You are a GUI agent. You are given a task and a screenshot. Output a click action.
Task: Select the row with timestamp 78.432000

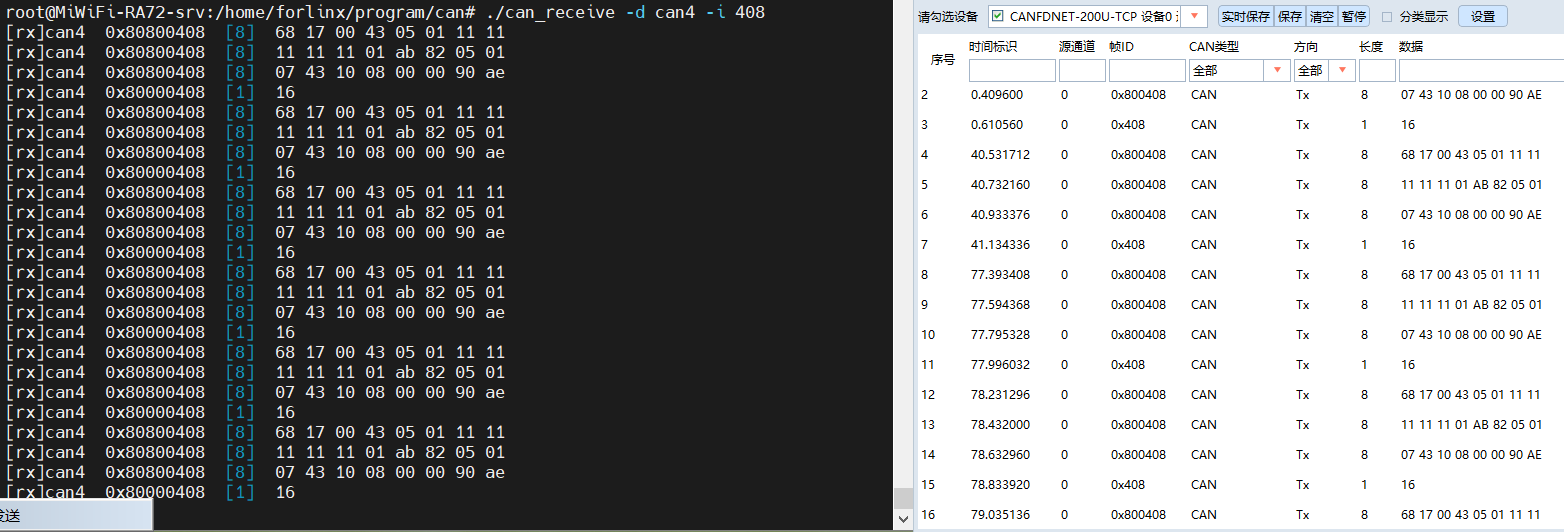tap(1240, 425)
